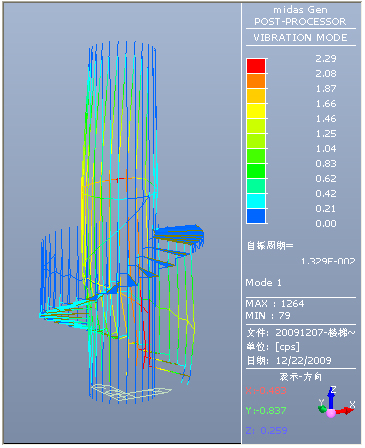Image resolution: width=365 pixels, height=448 pixels.
Task: Click the date 12/22/2009 text
Action: coord(303,360)
